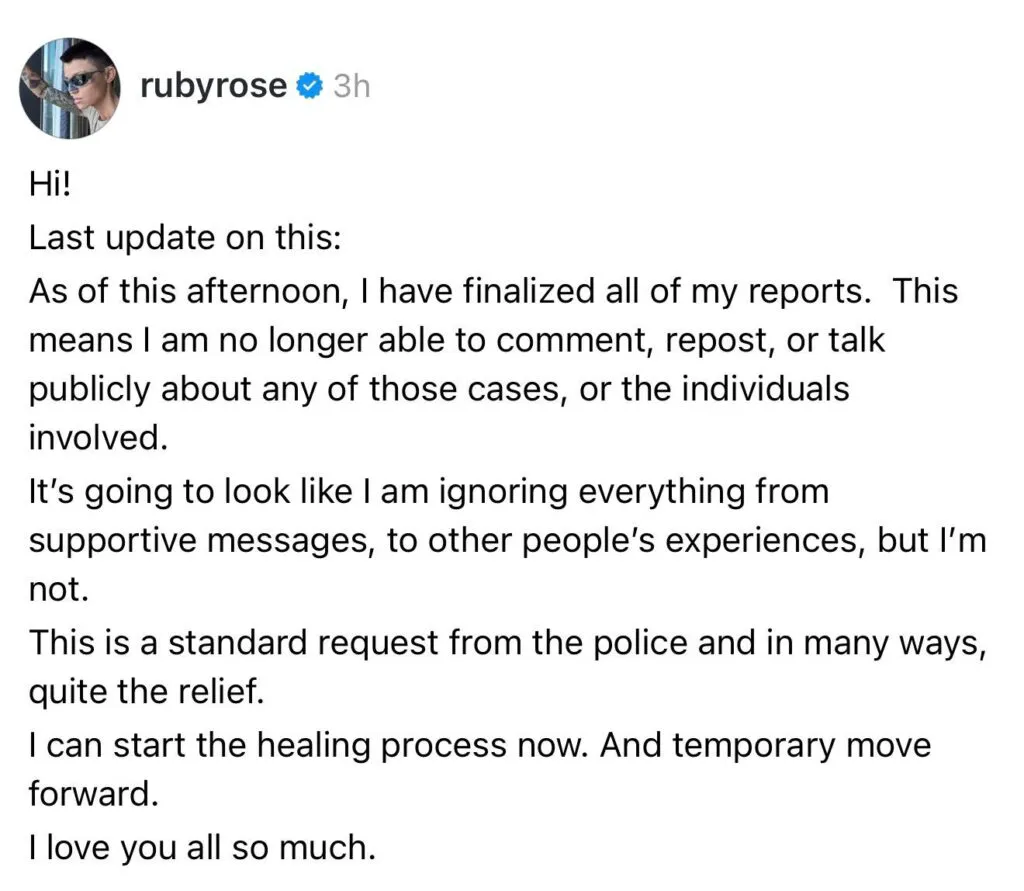Click the line starting "supportive messages"
Viewport: 1024px width, 891px height.
tap(508, 540)
